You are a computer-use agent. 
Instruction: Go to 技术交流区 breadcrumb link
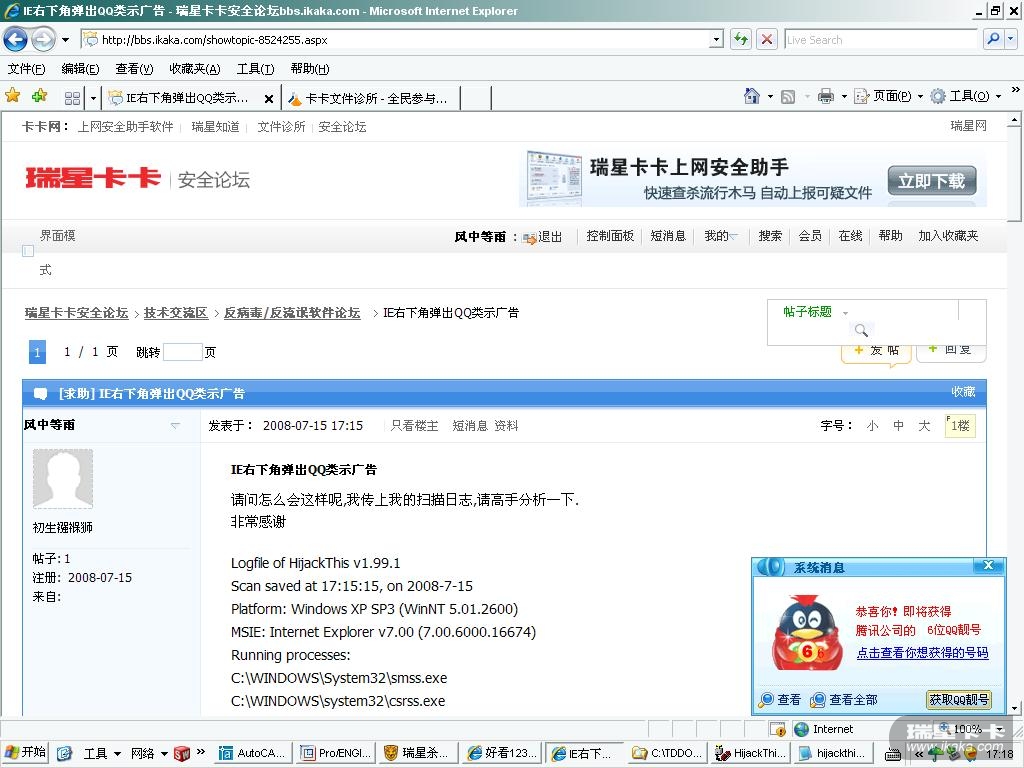[x=176, y=313]
